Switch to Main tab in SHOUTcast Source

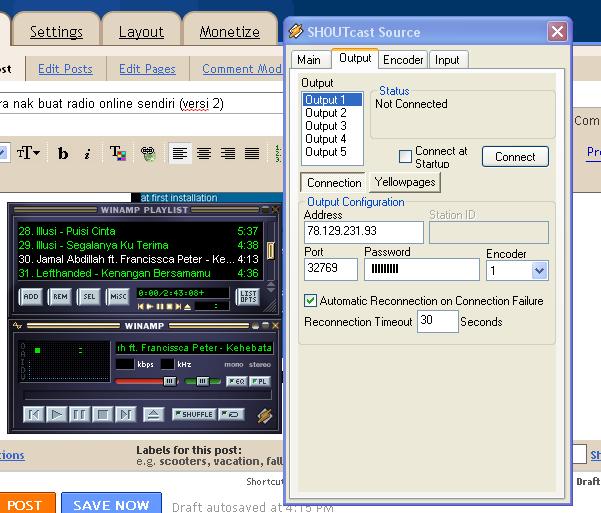tap(309, 60)
